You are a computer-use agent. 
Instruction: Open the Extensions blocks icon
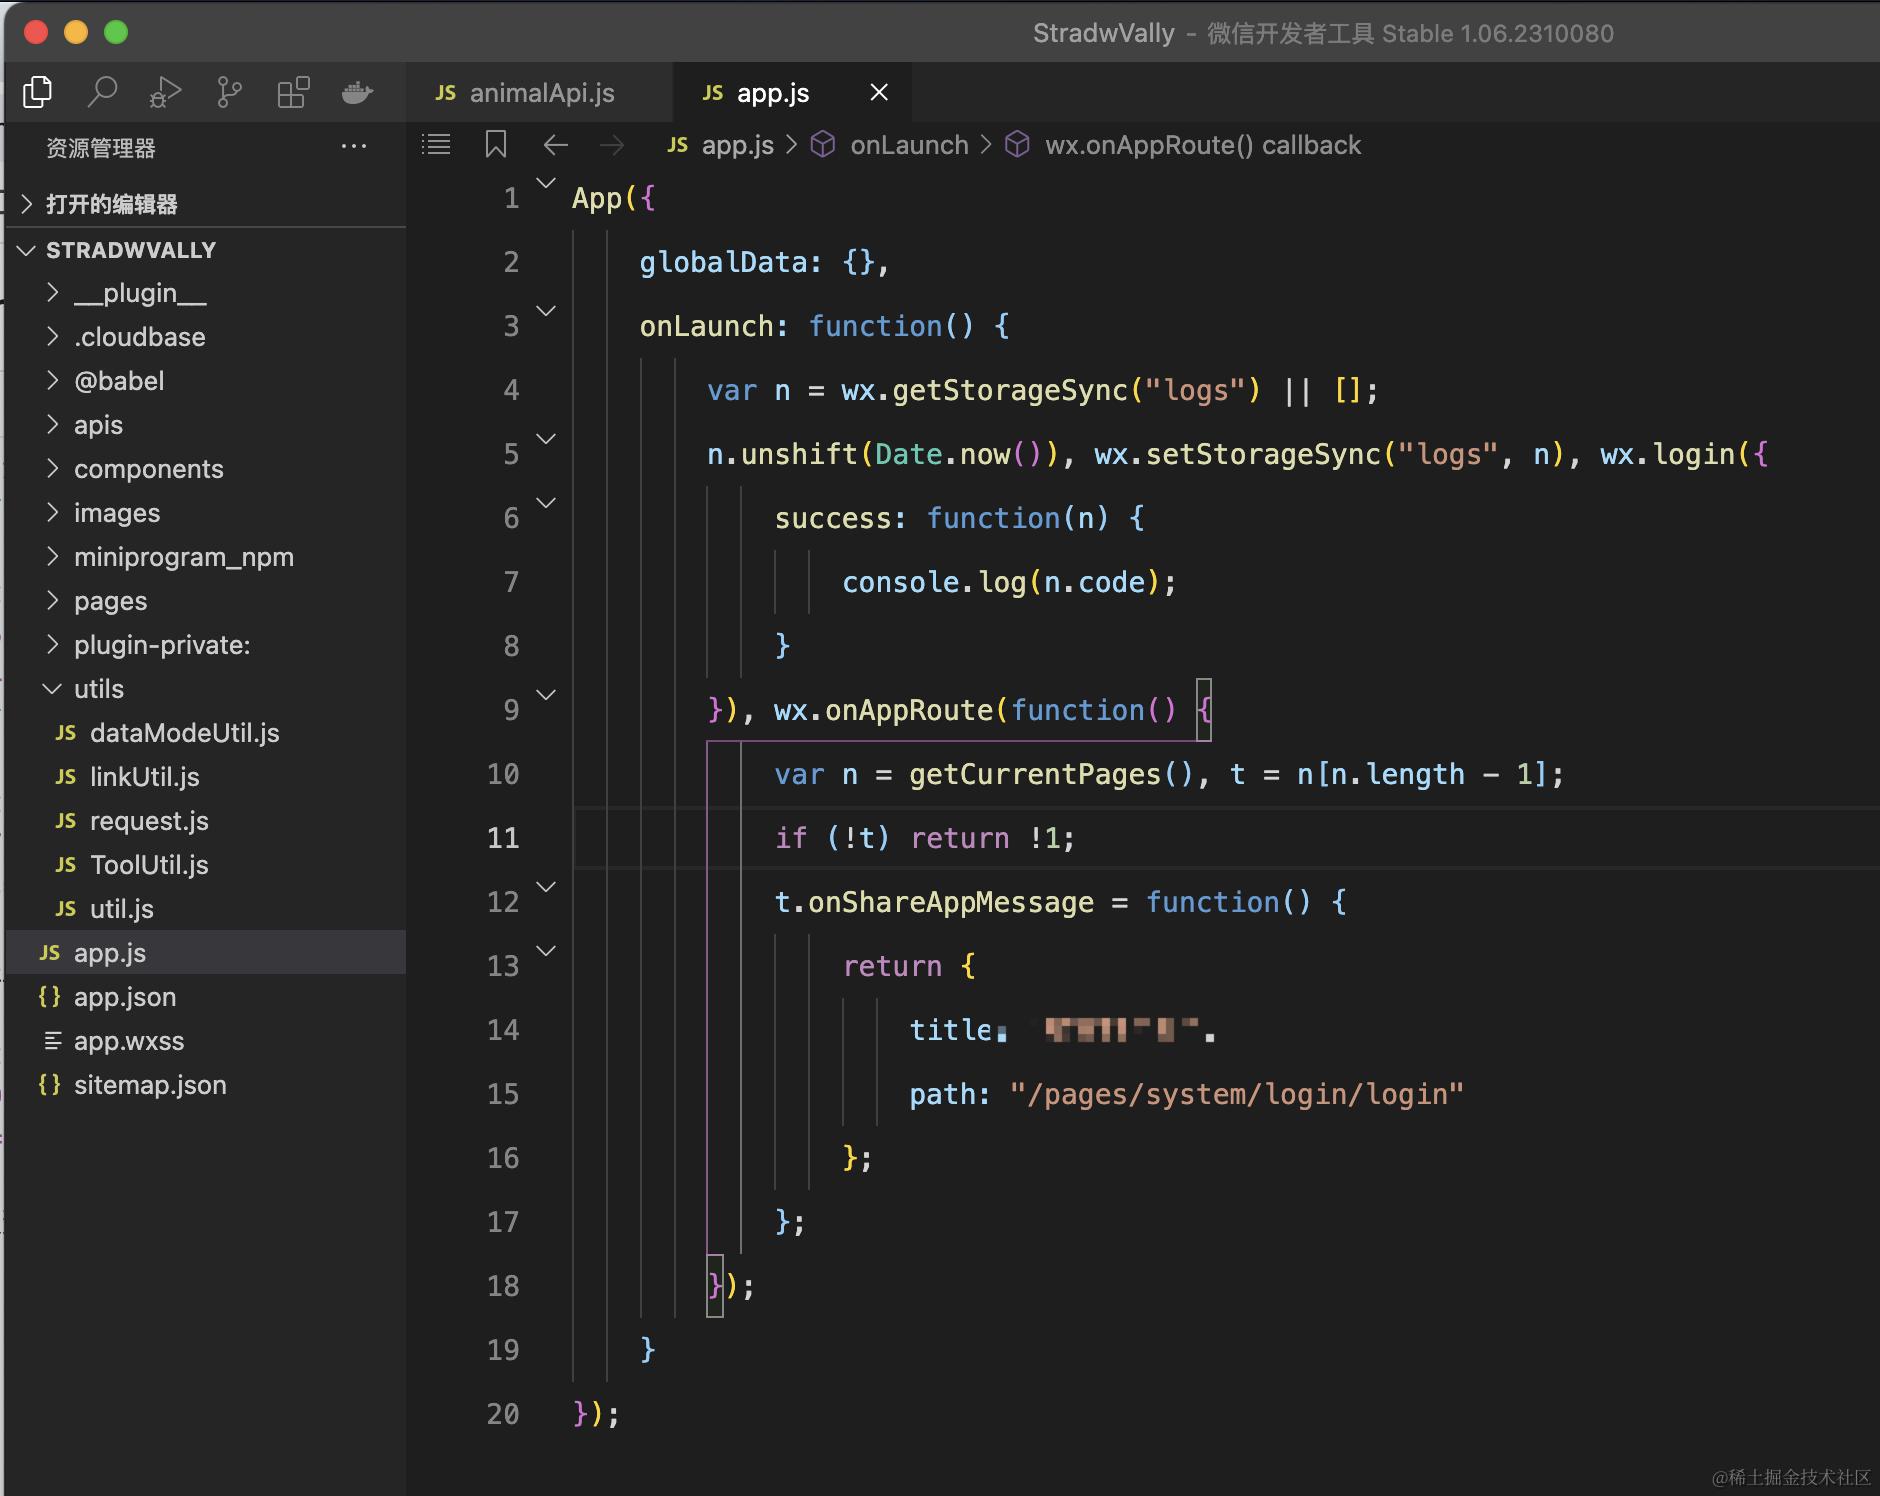point(293,92)
